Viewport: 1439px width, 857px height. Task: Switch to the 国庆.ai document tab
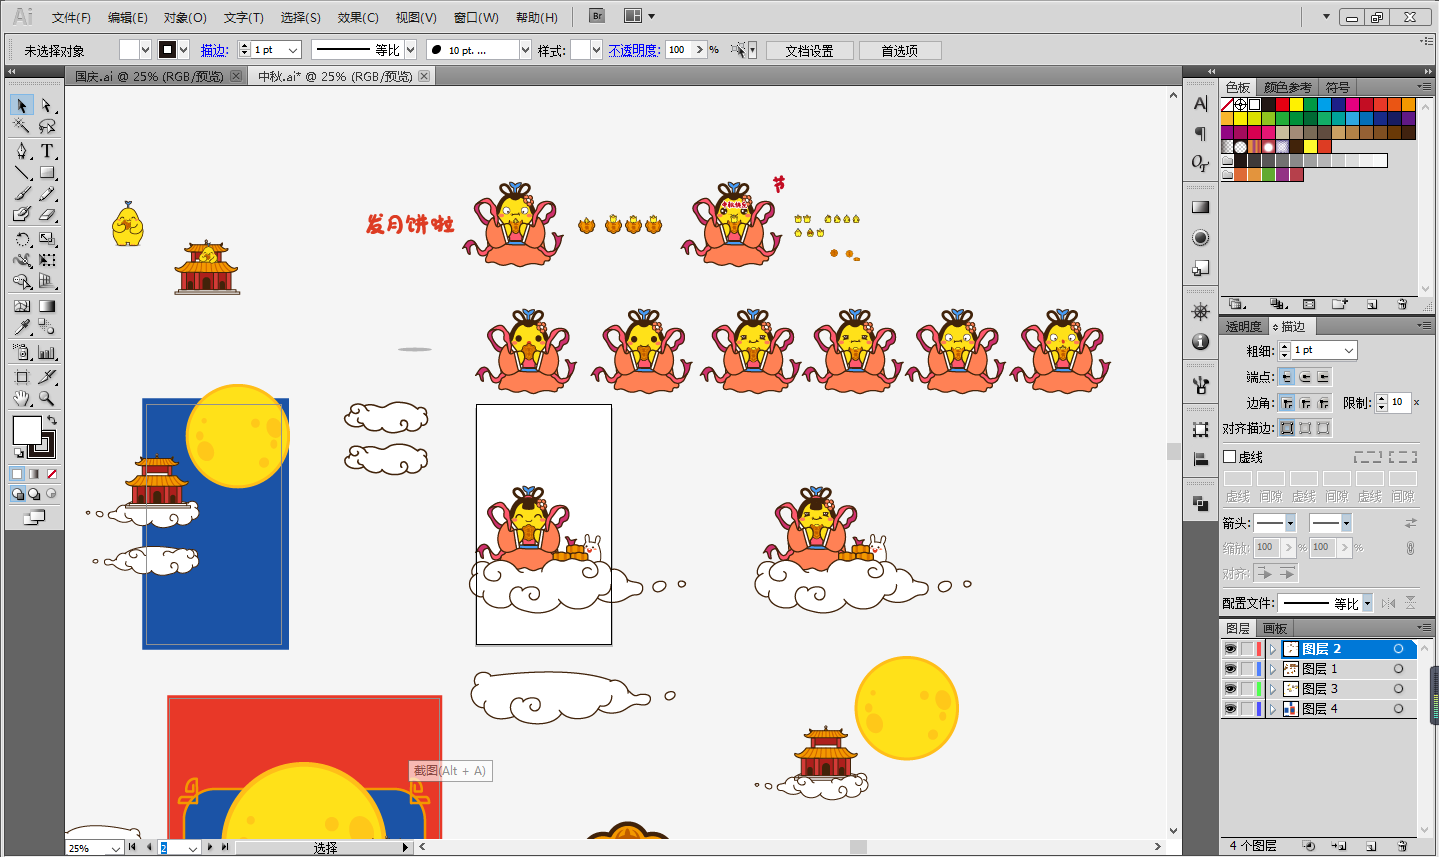click(x=150, y=76)
